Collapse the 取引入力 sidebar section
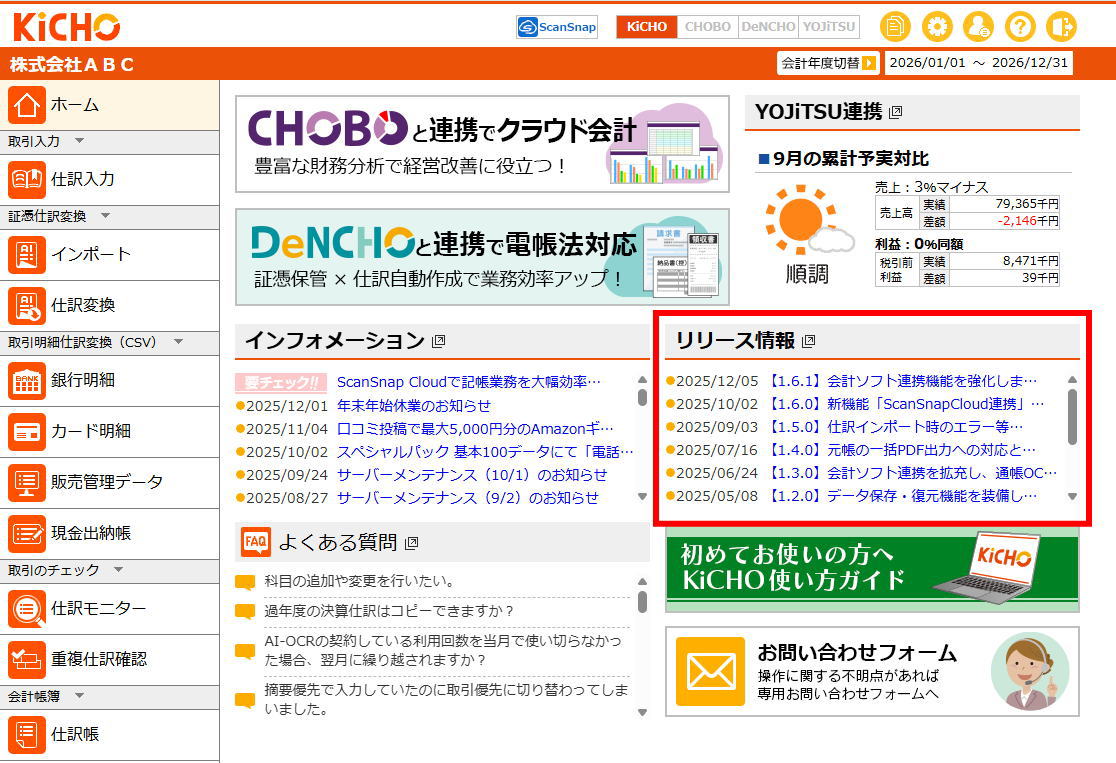Viewport: 1116px width, 763px height. (x=80, y=142)
